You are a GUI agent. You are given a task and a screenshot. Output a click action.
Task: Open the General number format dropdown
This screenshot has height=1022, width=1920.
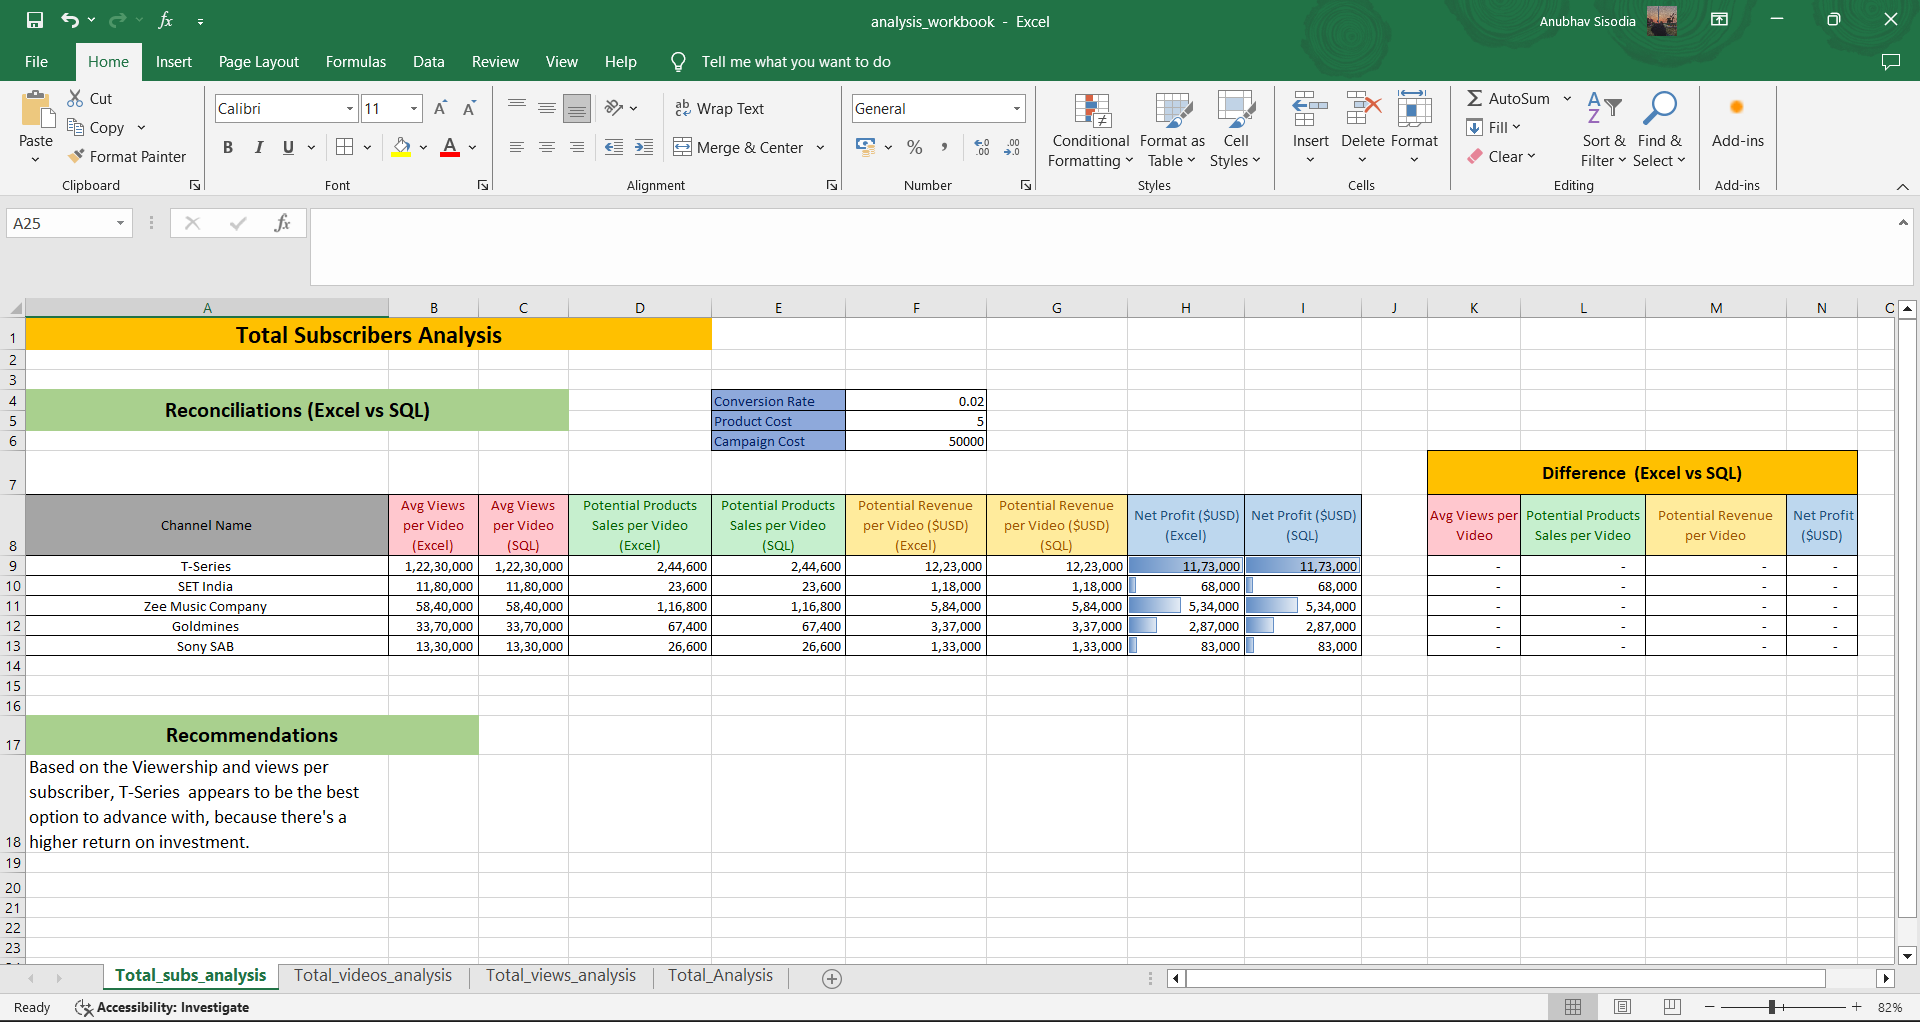click(x=1016, y=108)
